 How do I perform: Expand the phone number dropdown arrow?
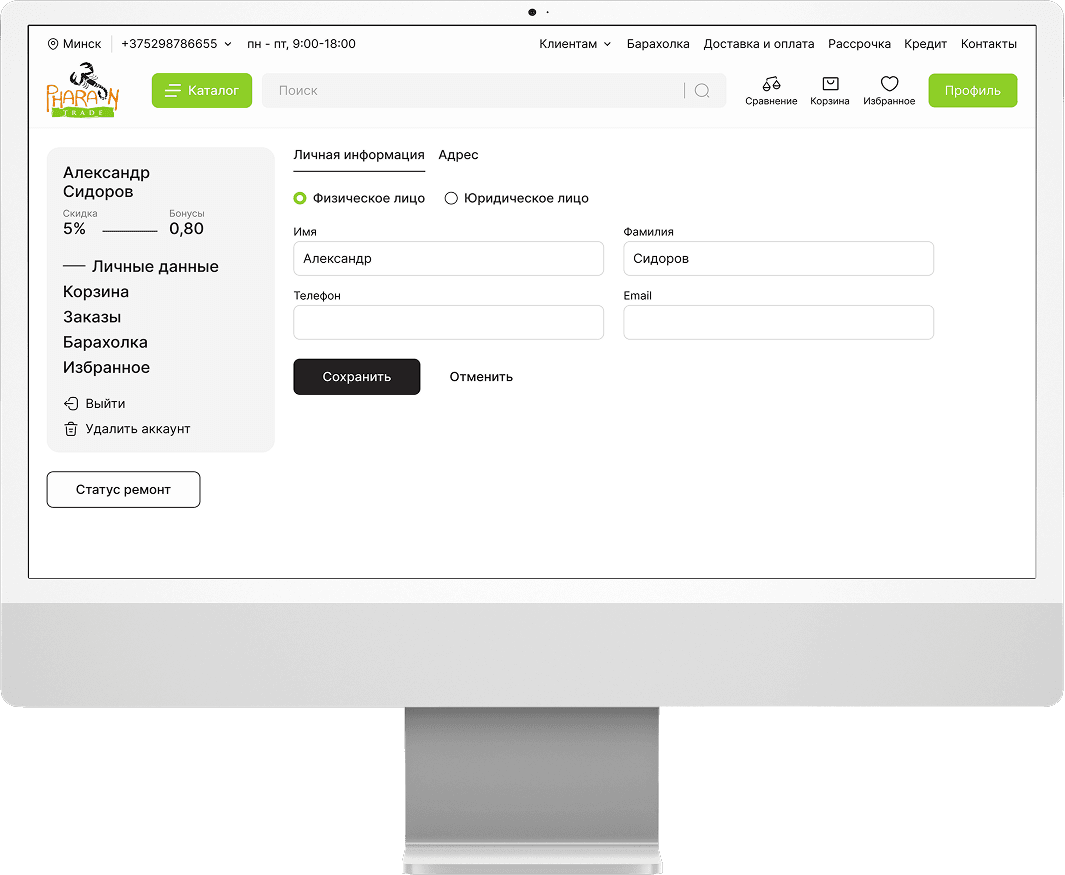(228, 44)
